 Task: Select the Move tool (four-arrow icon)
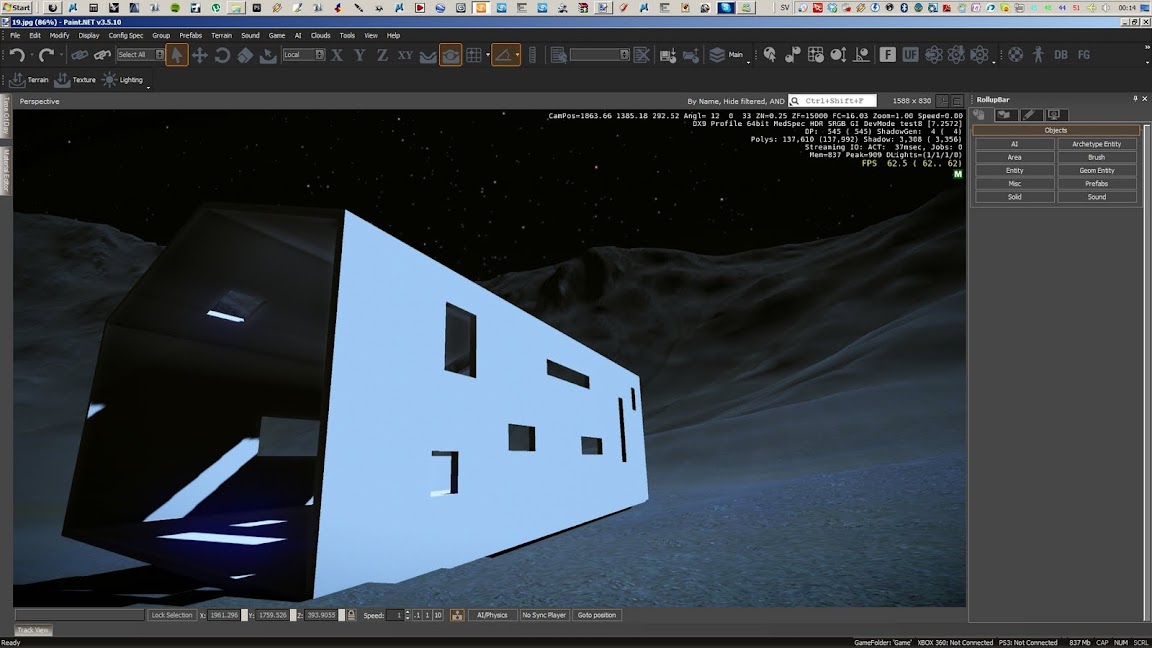[199, 55]
